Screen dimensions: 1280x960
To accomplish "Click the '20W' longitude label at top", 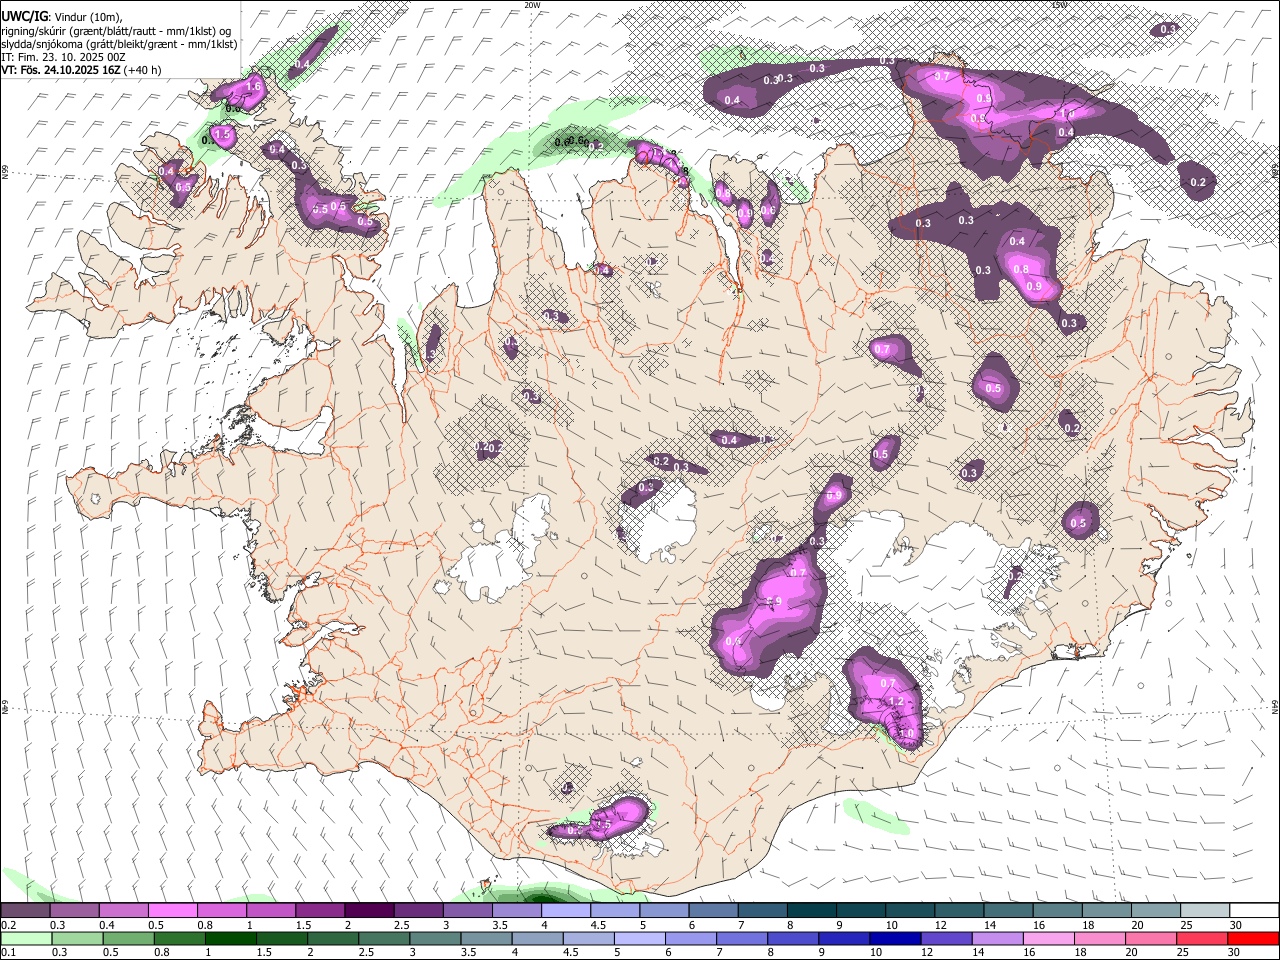I will 532,5.
